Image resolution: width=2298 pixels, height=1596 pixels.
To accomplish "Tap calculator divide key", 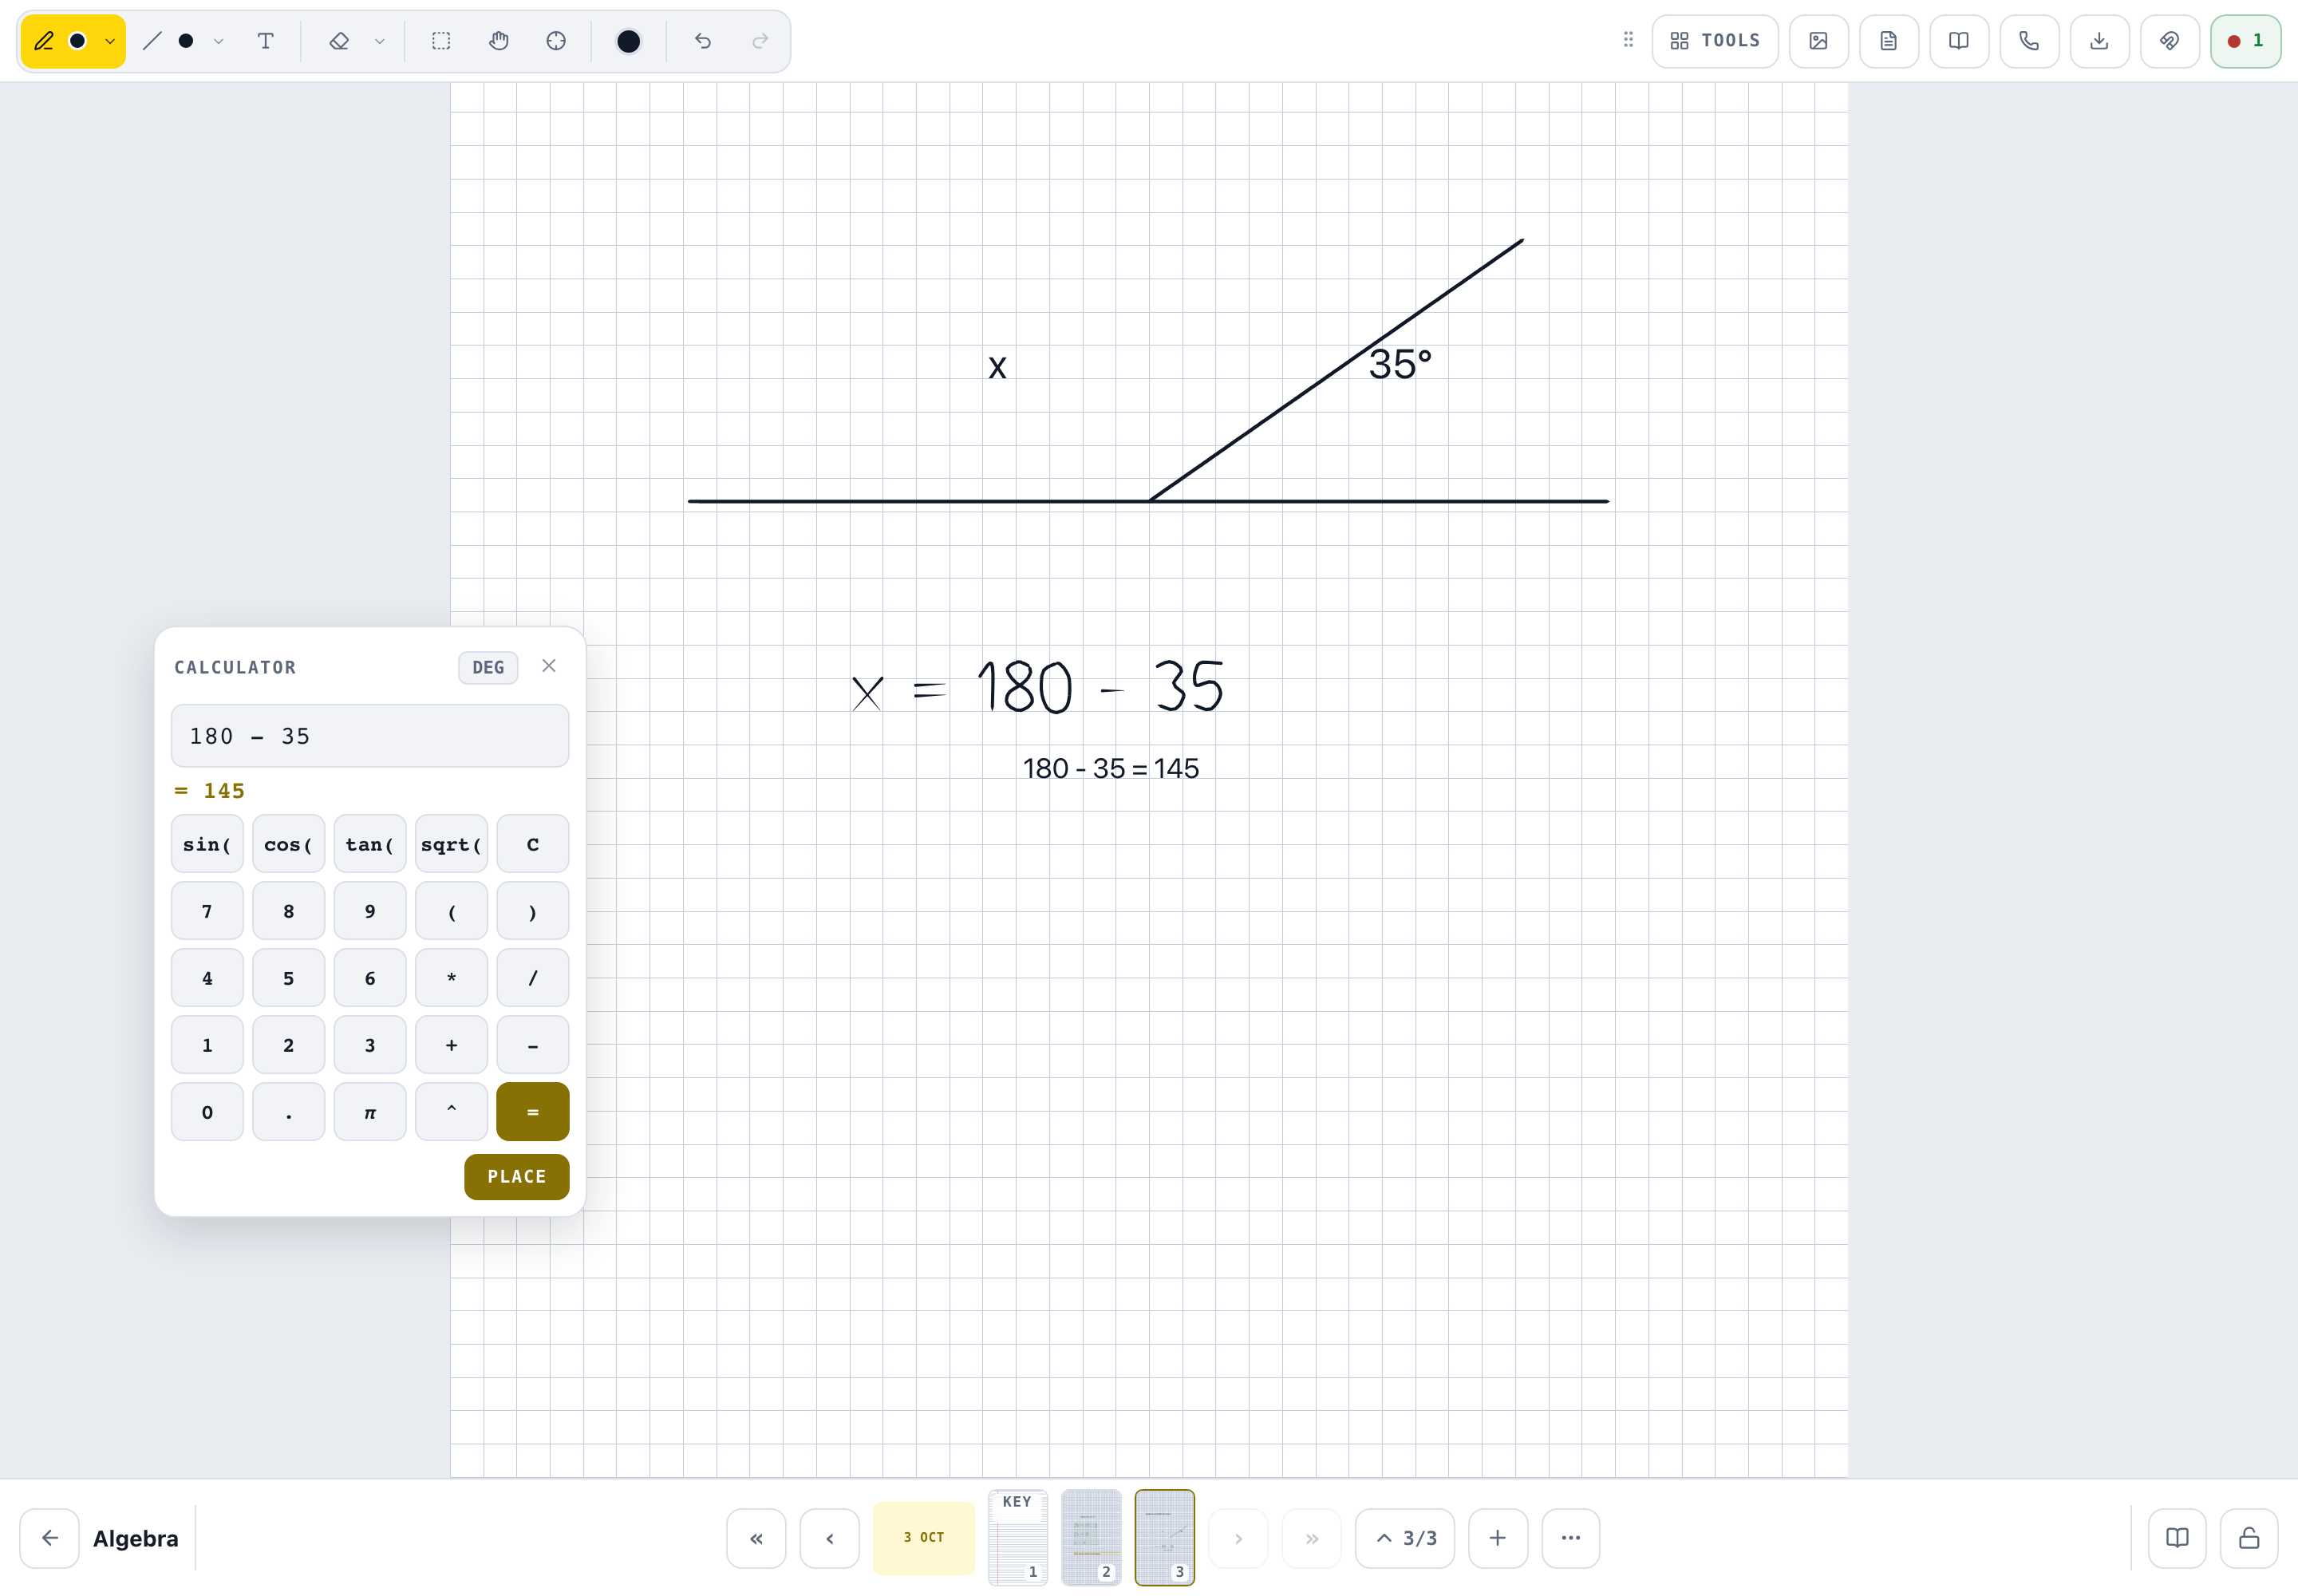I will [x=533, y=978].
